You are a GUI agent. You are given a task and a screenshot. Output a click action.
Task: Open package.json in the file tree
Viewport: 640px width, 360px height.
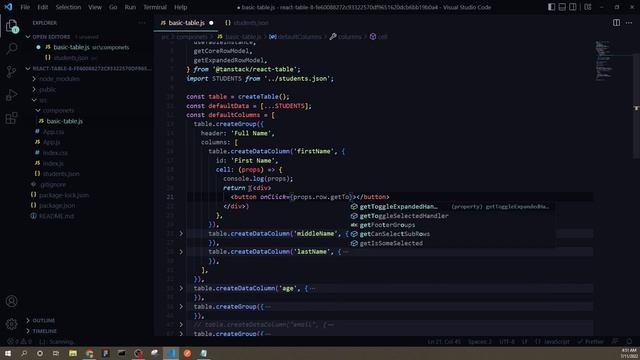pyautogui.click(x=57, y=206)
